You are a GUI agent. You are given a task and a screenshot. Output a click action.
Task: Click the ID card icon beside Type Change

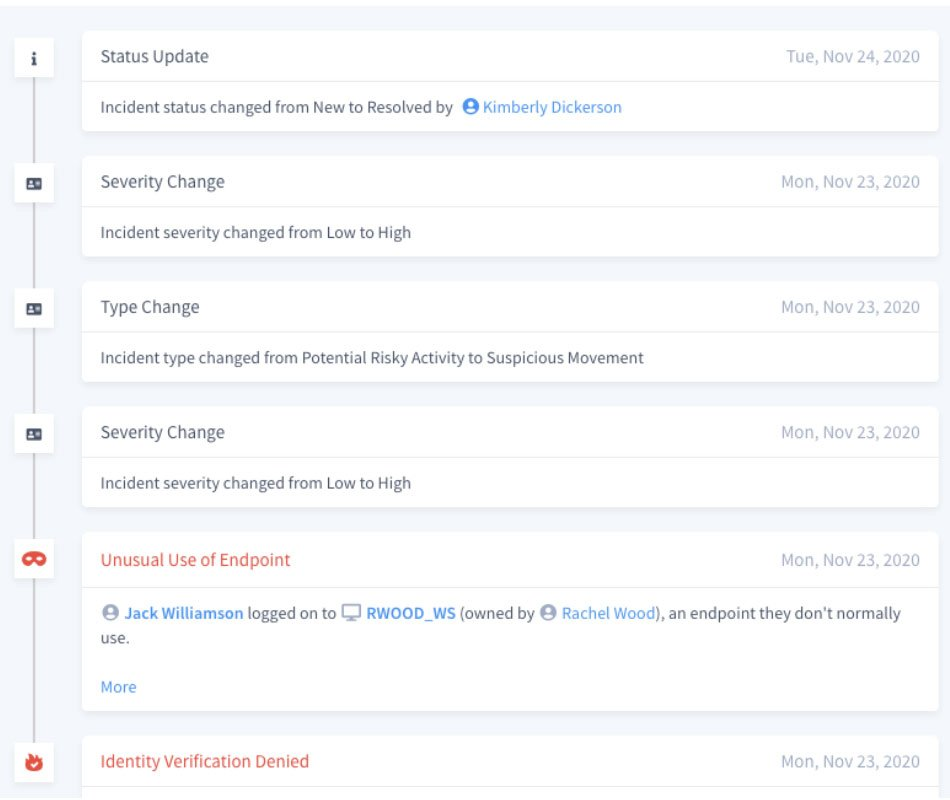point(34,309)
